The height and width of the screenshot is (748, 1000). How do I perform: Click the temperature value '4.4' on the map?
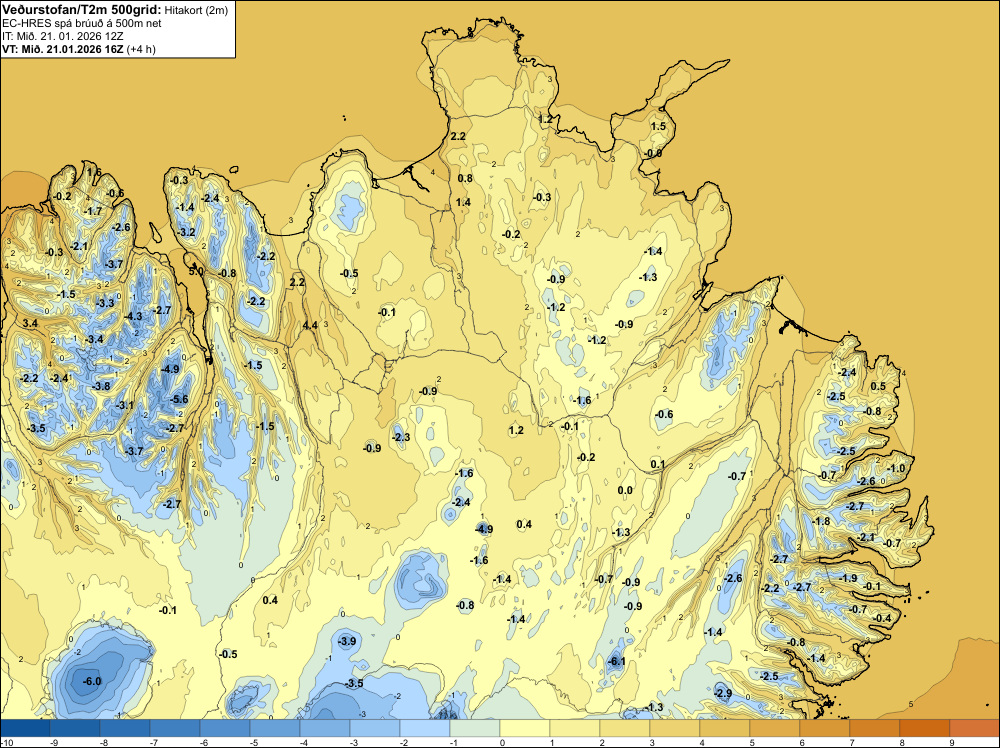pyautogui.click(x=309, y=325)
